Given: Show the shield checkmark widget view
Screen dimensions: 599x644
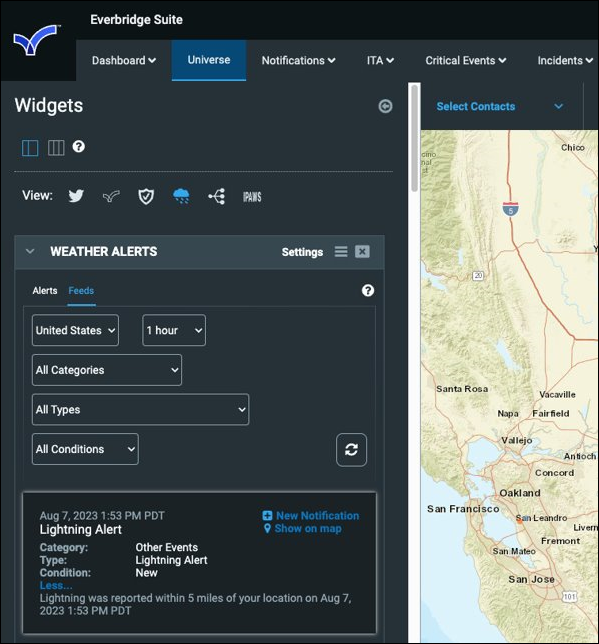Looking at the screenshot, I should 146,196.
